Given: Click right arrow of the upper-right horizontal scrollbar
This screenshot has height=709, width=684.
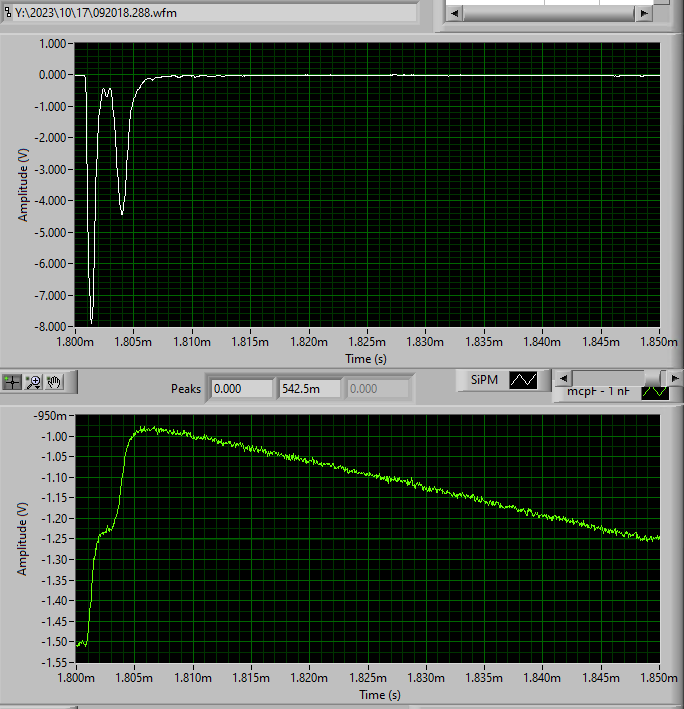Looking at the screenshot, I should coord(644,14).
